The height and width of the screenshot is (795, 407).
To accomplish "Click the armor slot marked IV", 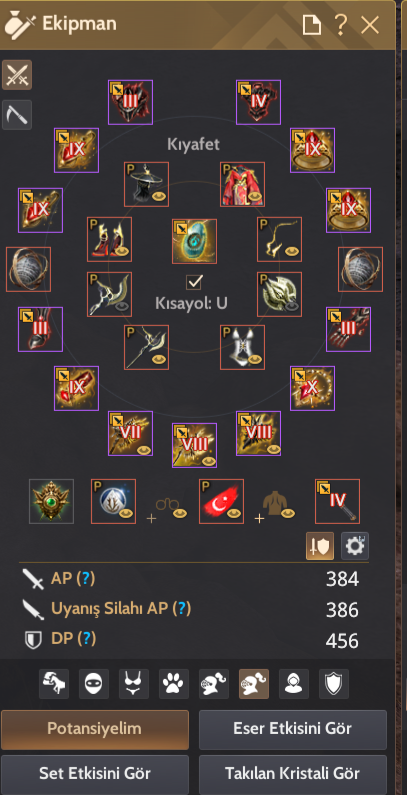I will (x=258, y=102).
